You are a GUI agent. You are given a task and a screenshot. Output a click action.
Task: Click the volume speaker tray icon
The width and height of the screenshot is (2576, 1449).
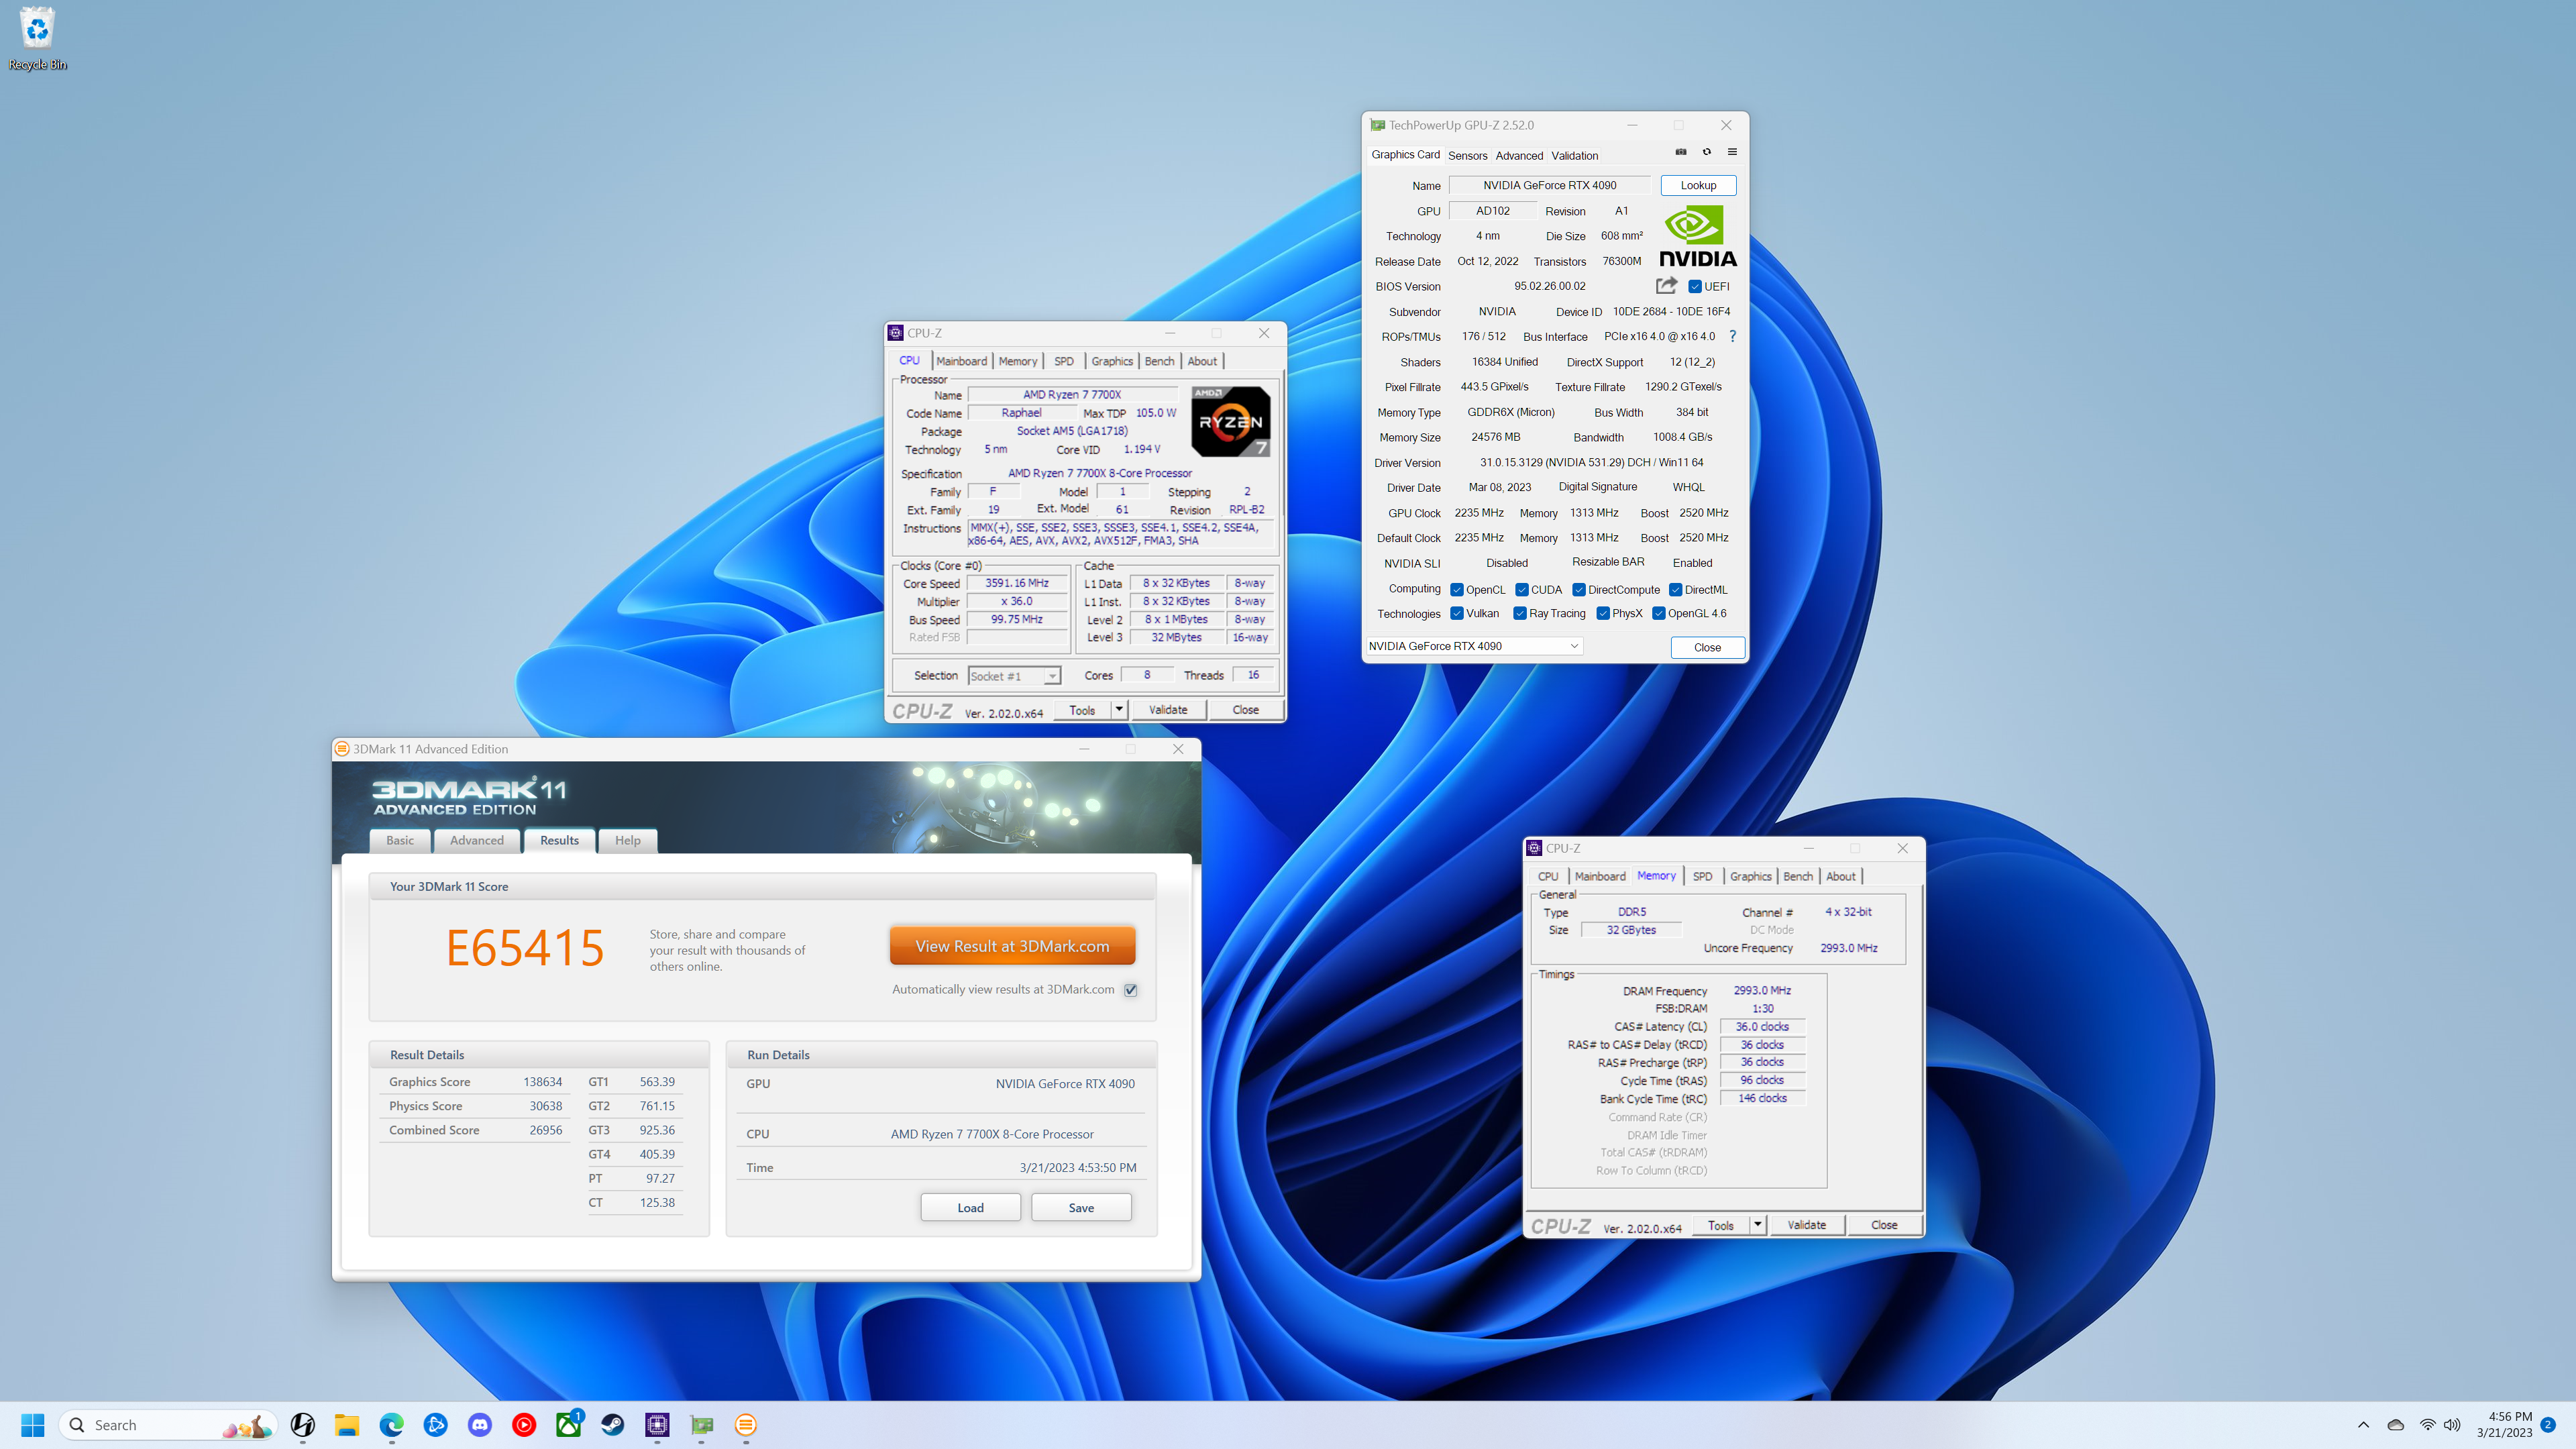[x=2452, y=1425]
